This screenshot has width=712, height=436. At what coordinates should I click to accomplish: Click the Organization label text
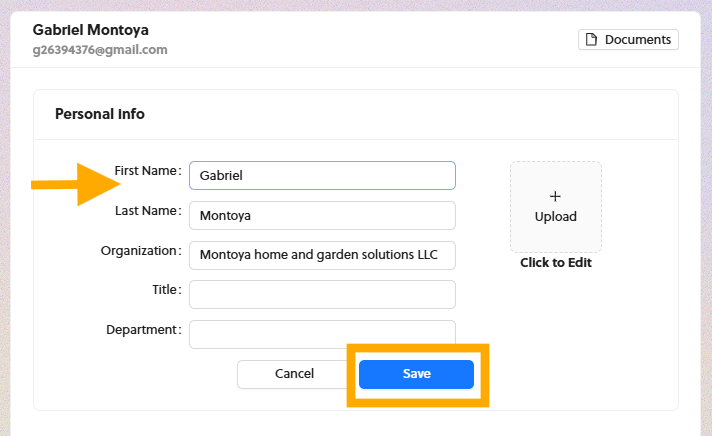[x=140, y=250]
